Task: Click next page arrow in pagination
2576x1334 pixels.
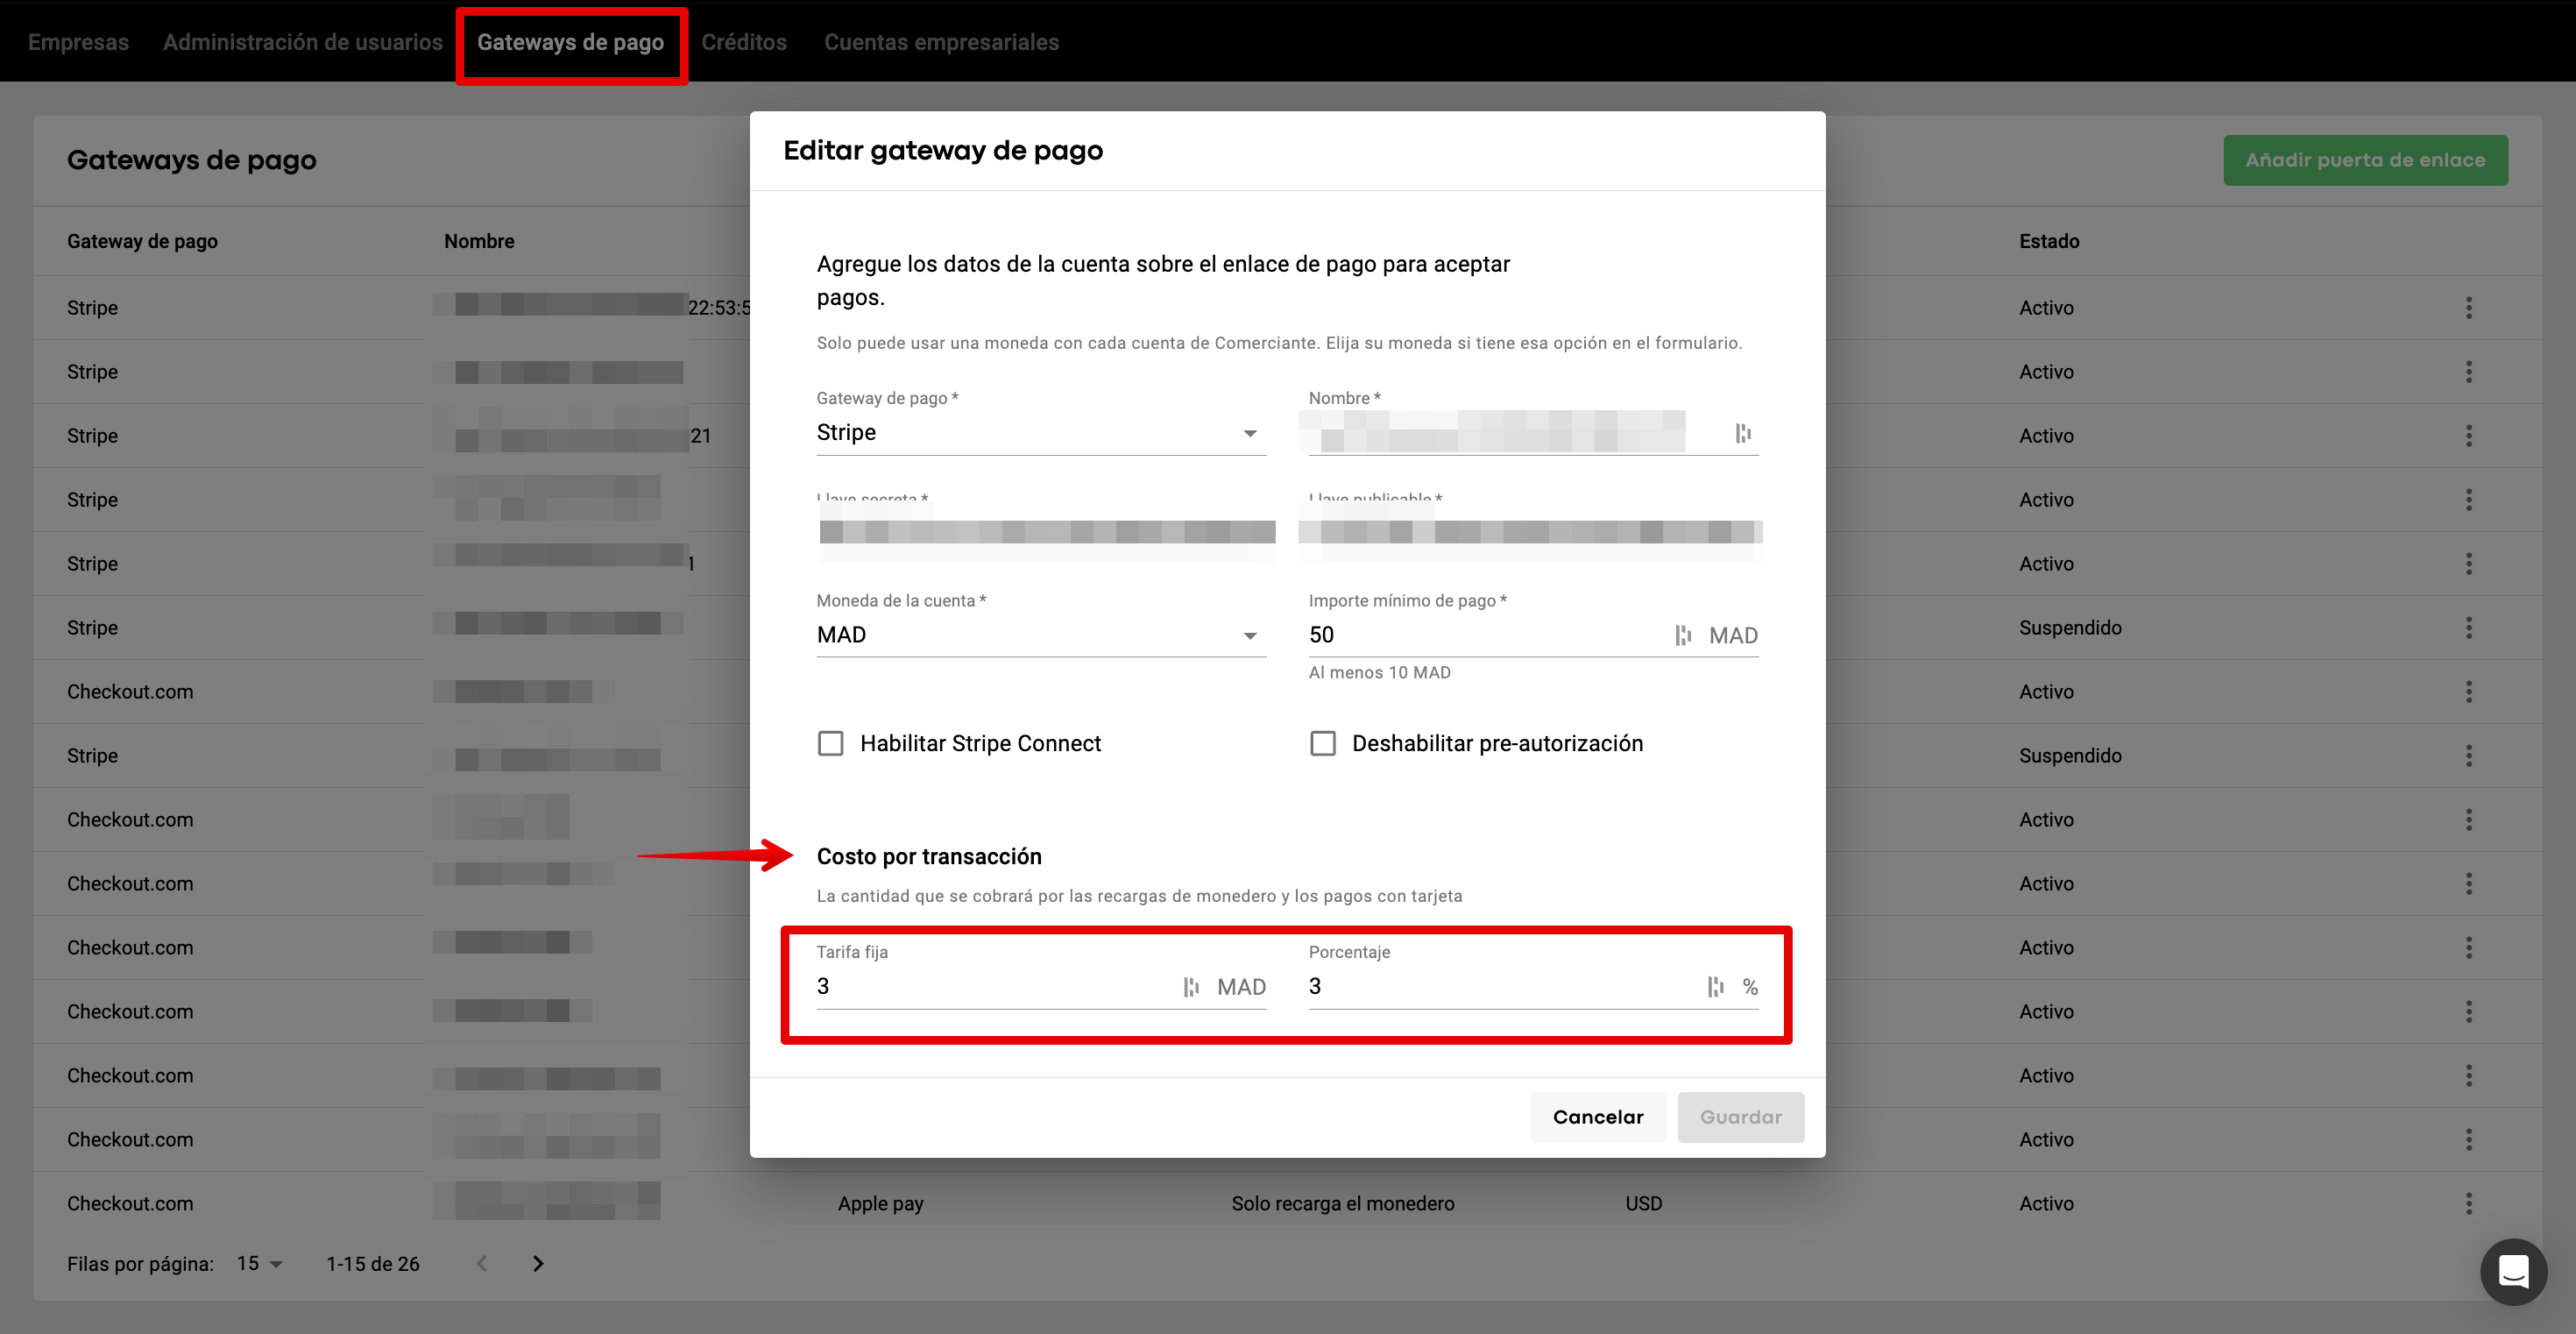Action: (538, 1263)
